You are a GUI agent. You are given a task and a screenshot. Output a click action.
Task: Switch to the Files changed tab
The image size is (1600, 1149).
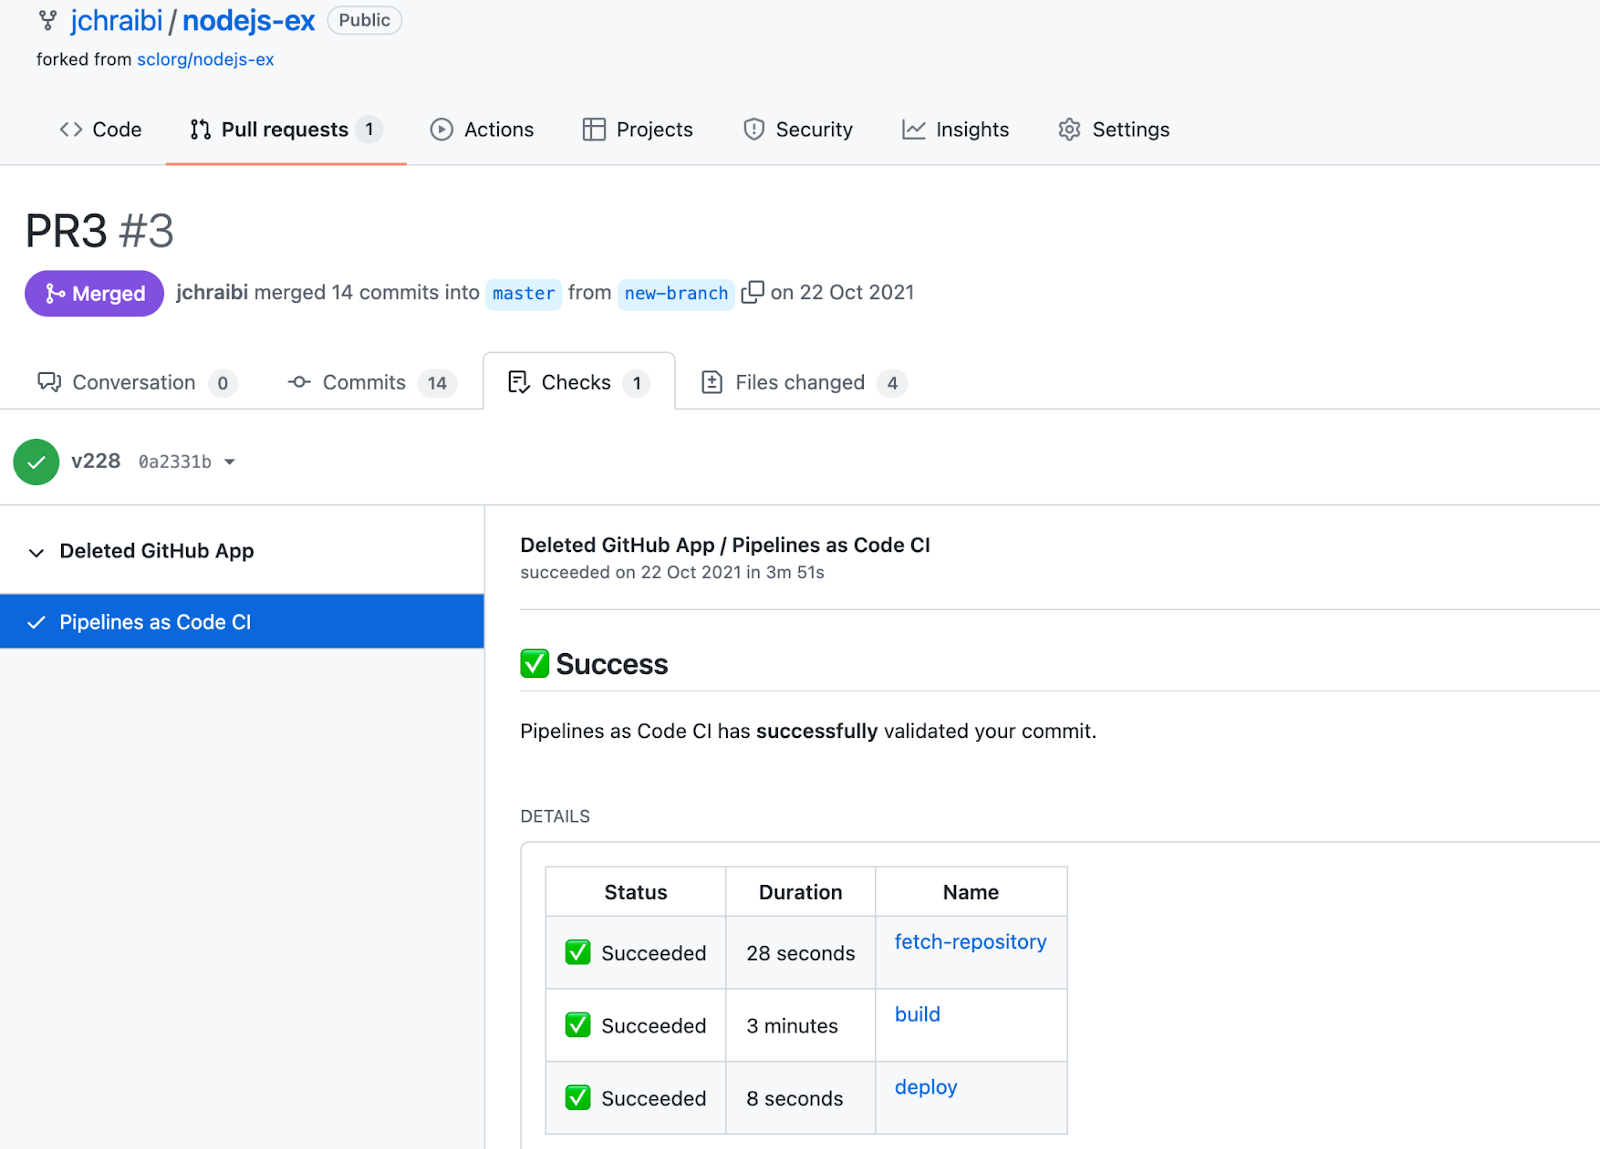point(799,382)
